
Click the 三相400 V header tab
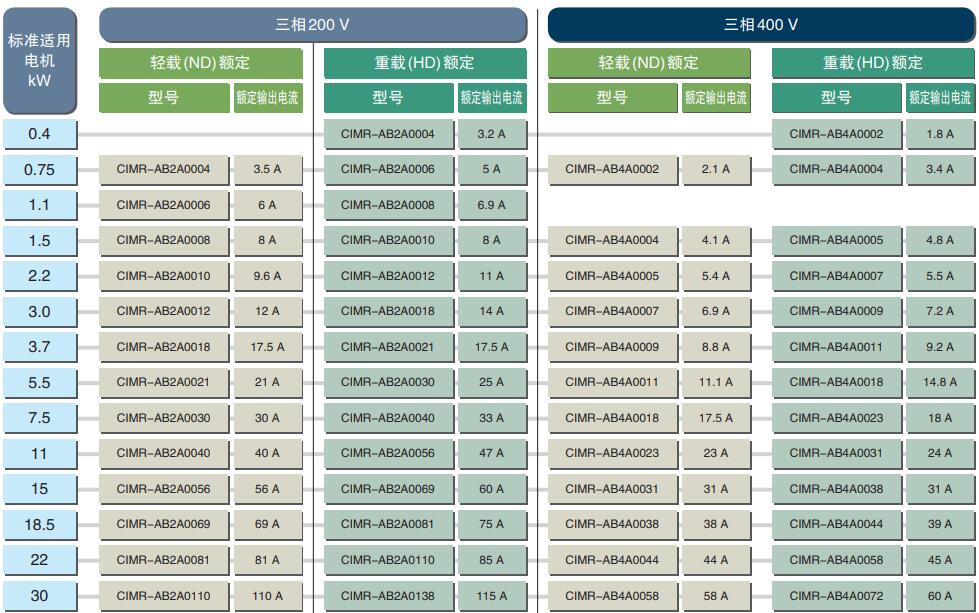pyautogui.click(x=761, y=25)
